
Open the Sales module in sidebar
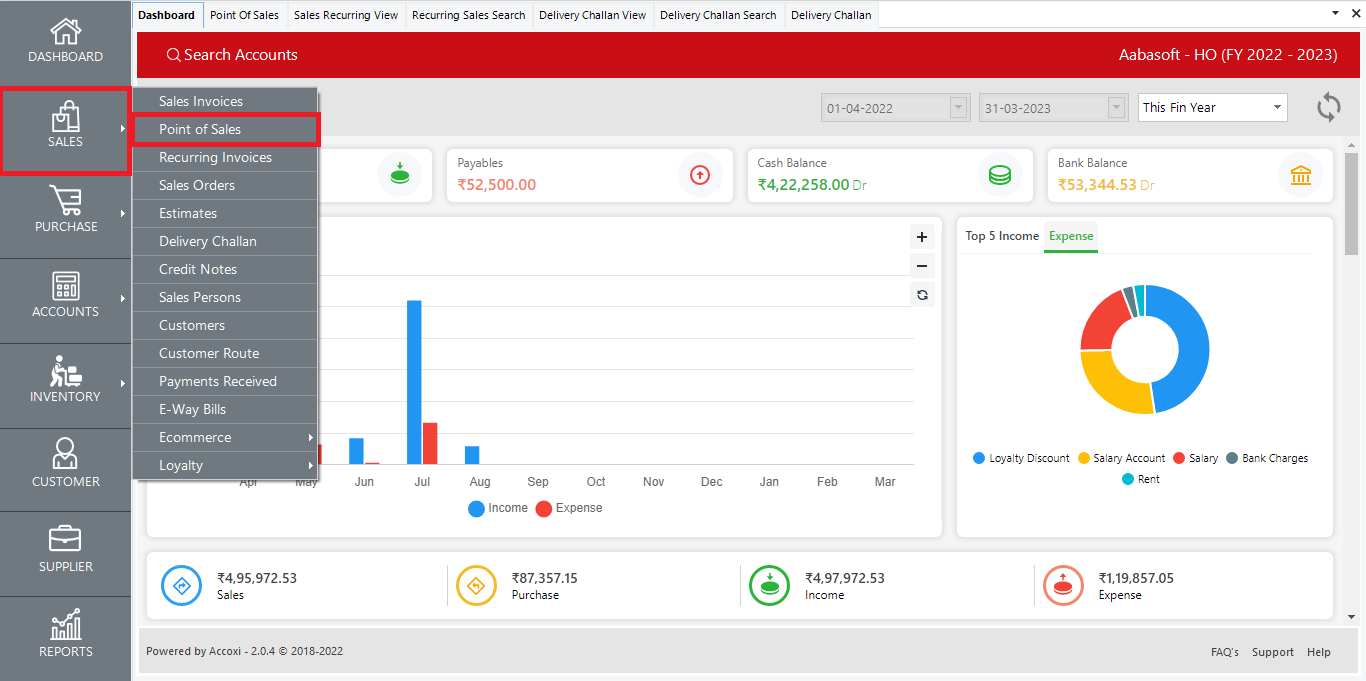(65, 130)
